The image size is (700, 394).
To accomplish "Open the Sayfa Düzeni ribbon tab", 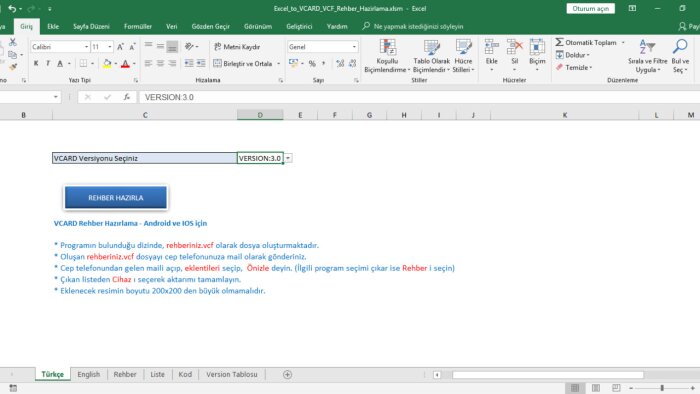I will tap(91, 27).
